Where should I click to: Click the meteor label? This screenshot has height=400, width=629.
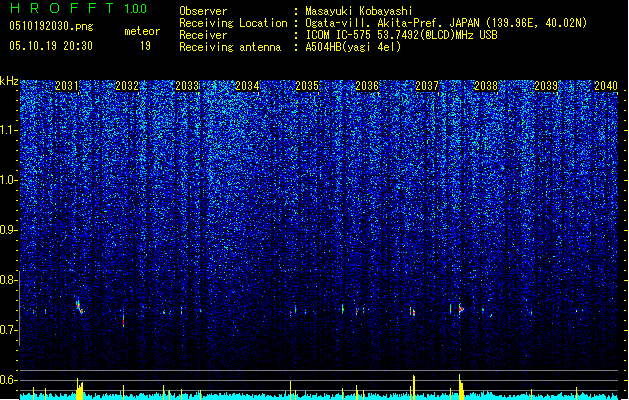point(142,31)
